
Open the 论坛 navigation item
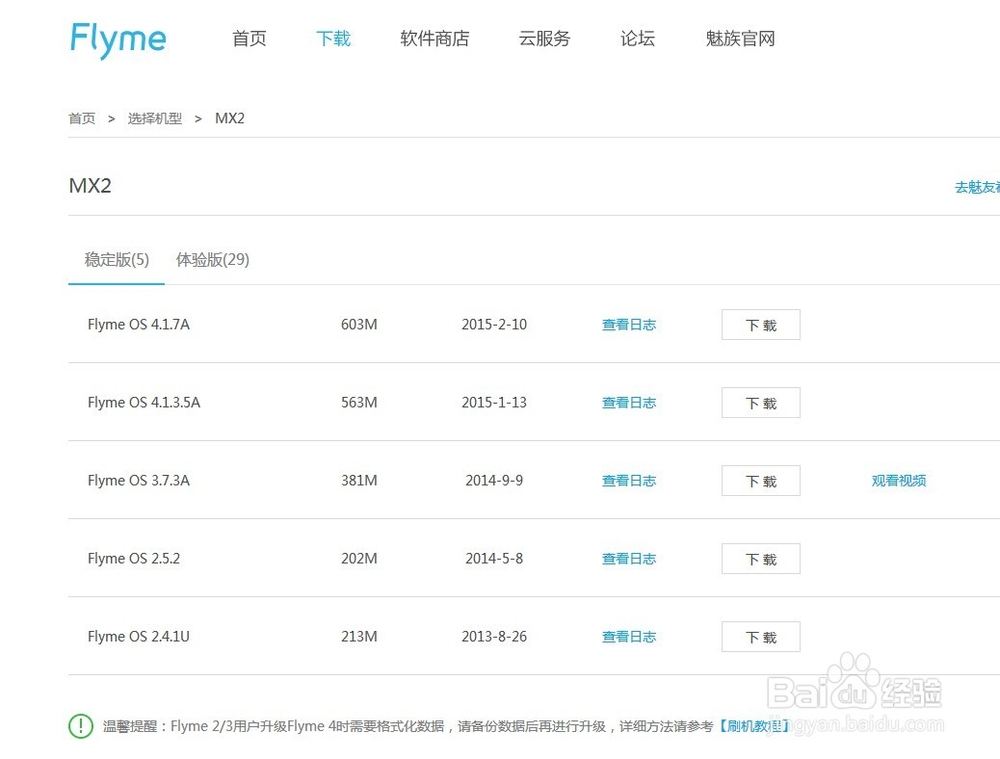[636, 38]
